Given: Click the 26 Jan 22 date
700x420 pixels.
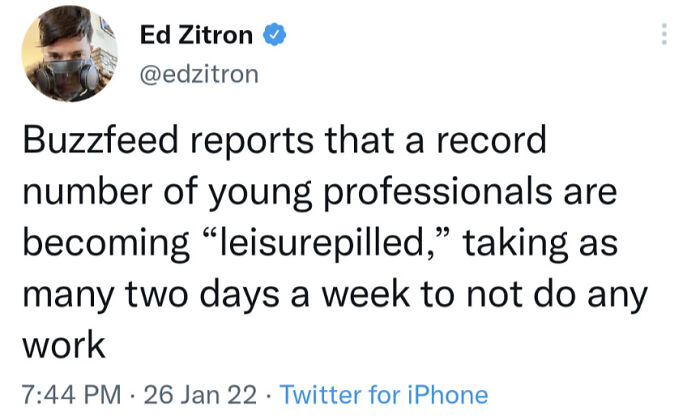Looking at the screenshot, I should coord(201,394).
